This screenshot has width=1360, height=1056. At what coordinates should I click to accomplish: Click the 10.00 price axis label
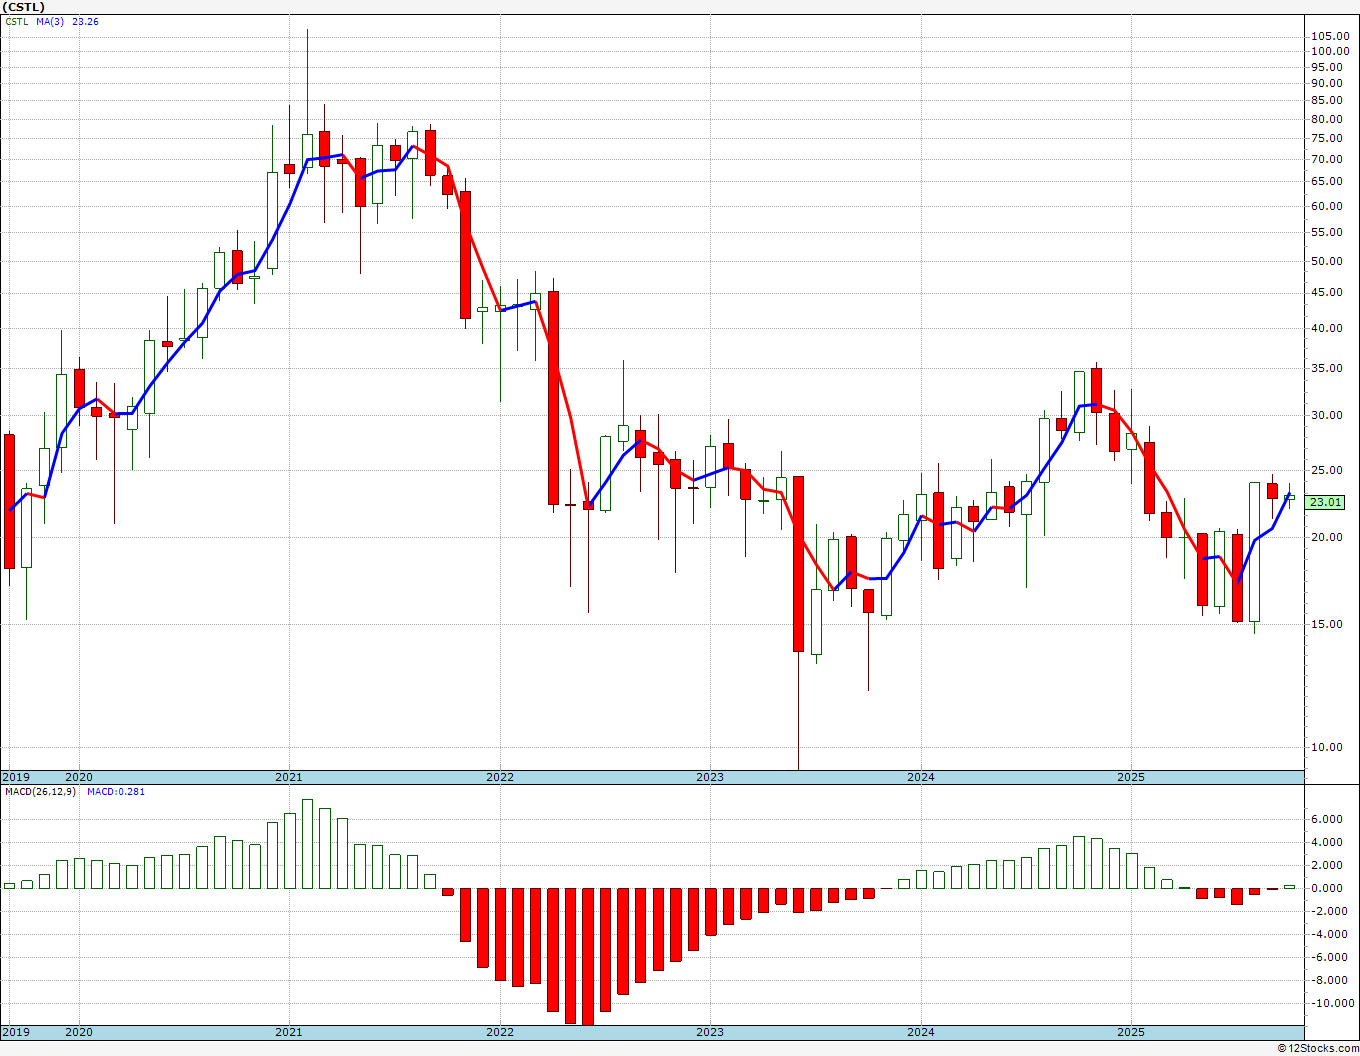(x=1327, y=748)
